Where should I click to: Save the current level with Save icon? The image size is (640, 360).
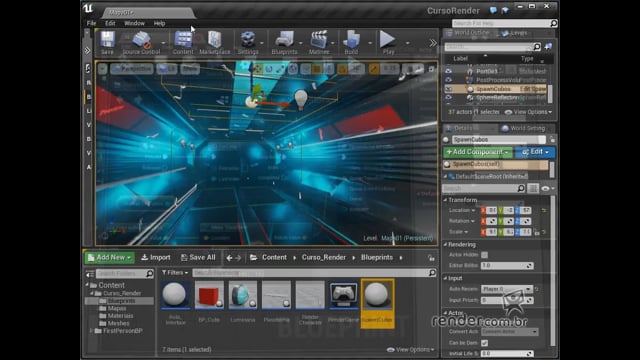pos(107,42)
